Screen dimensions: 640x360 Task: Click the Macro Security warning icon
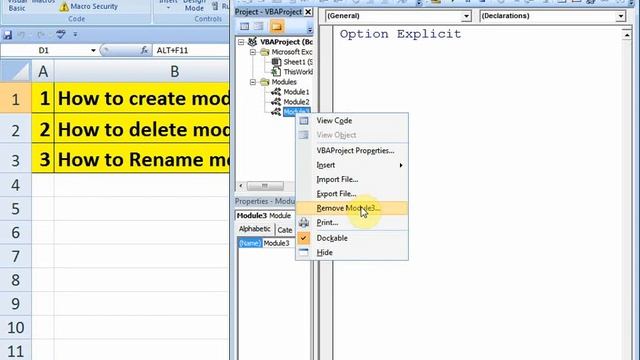coord(64,7)
